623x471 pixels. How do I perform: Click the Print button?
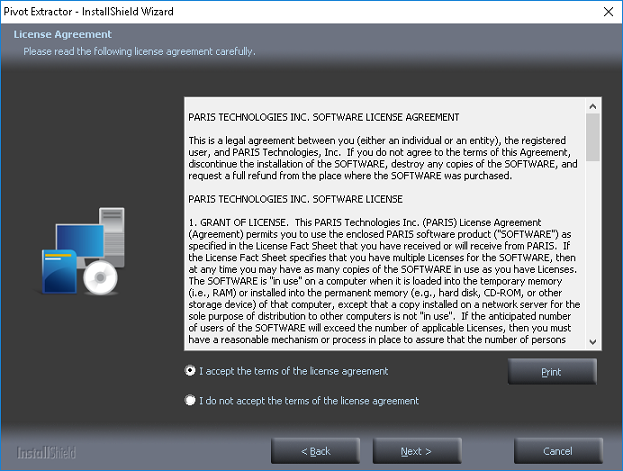point(552,372)
